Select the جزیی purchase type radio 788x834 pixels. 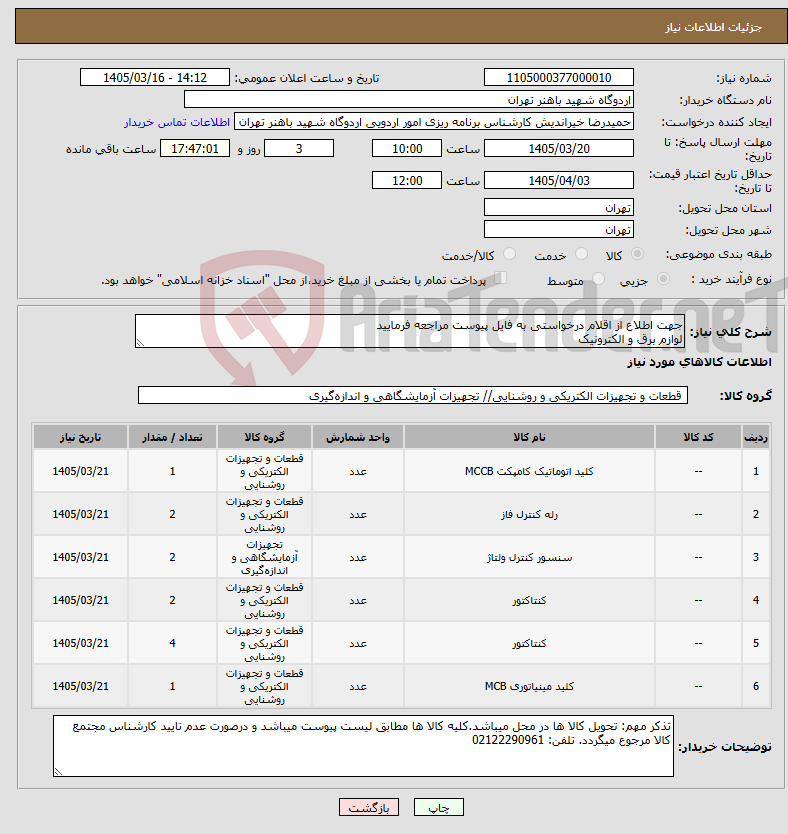[663, 279]
